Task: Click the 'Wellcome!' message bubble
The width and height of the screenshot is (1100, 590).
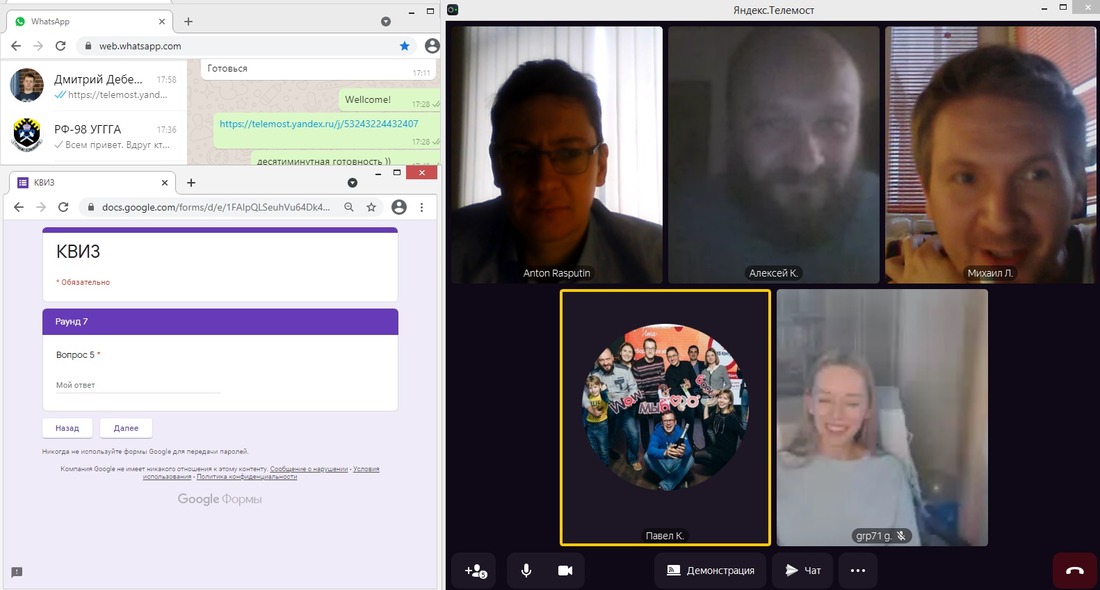Action: click(389, 100)
